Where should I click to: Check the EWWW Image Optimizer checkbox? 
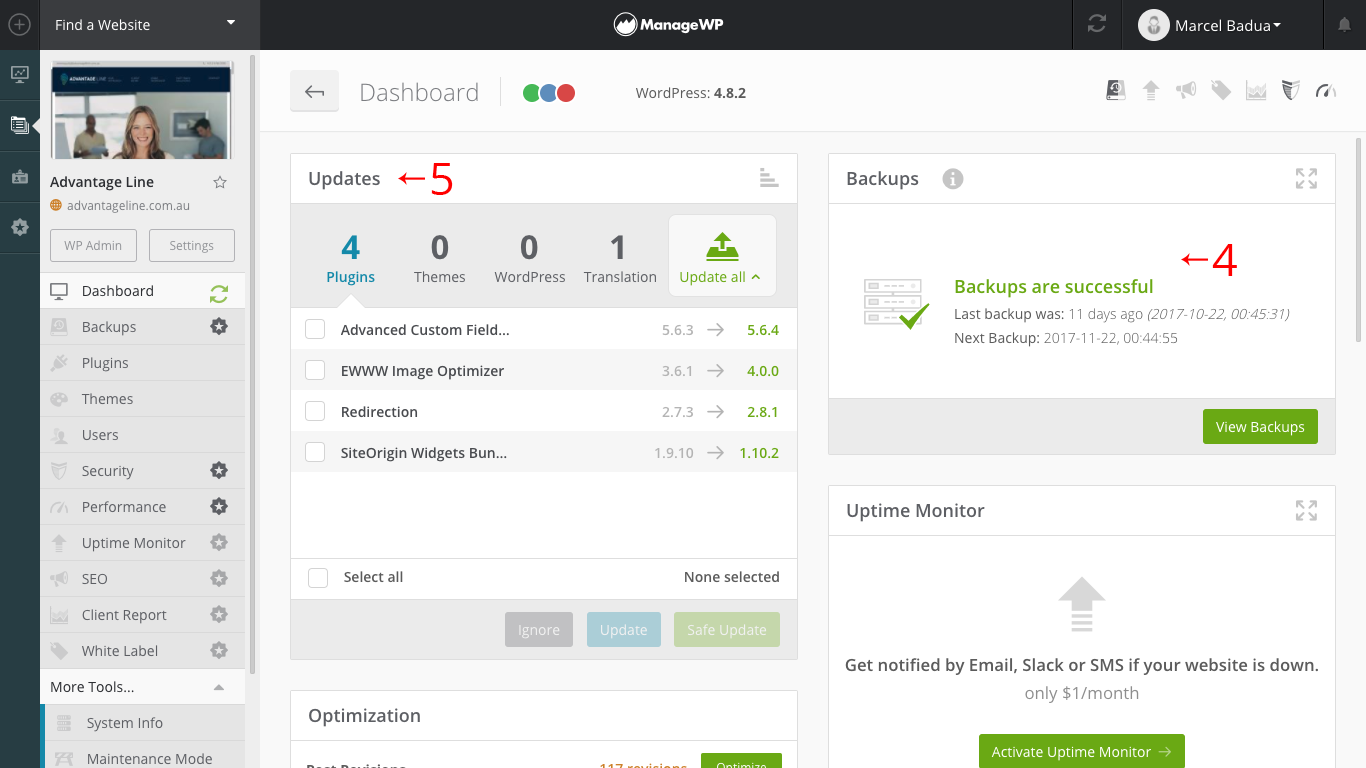(315, 371)
